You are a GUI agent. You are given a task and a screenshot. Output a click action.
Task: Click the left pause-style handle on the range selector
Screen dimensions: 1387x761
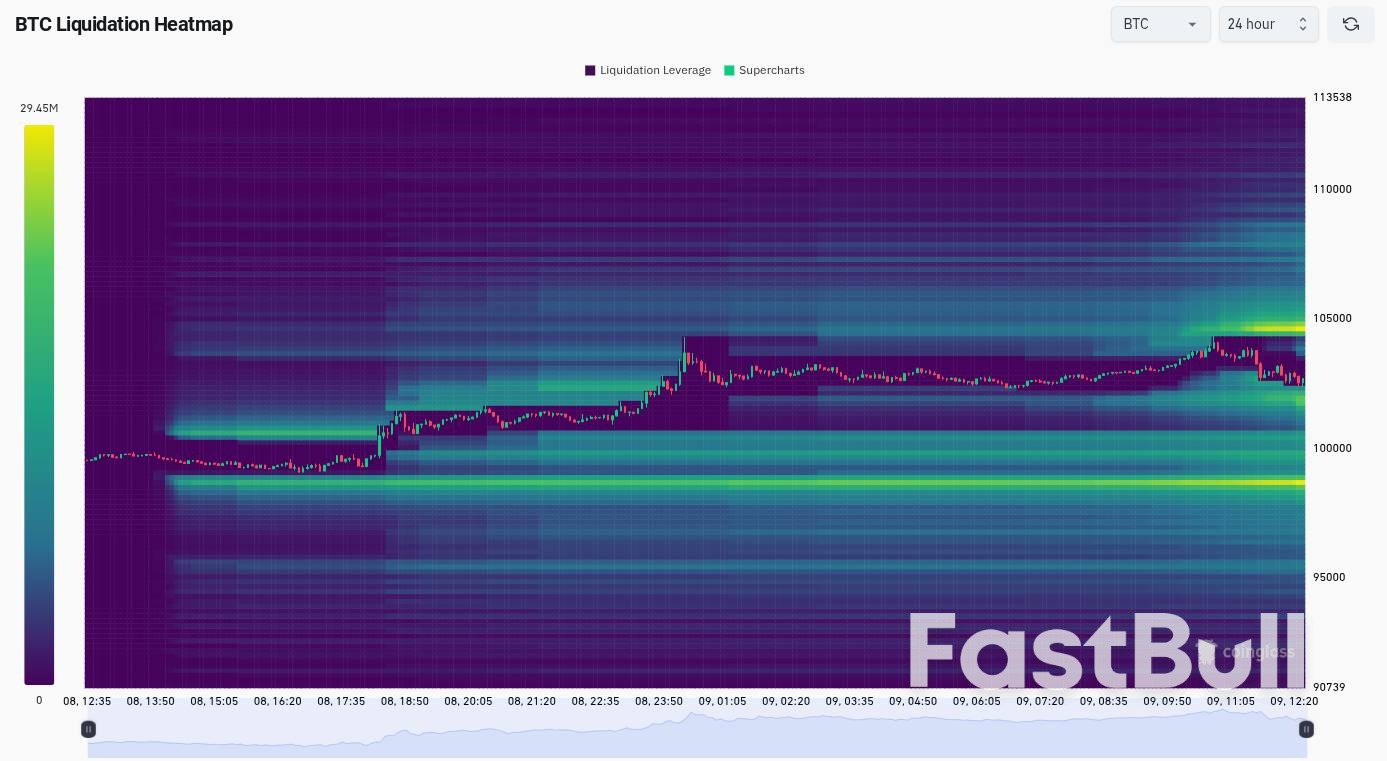tap(88, 729)
